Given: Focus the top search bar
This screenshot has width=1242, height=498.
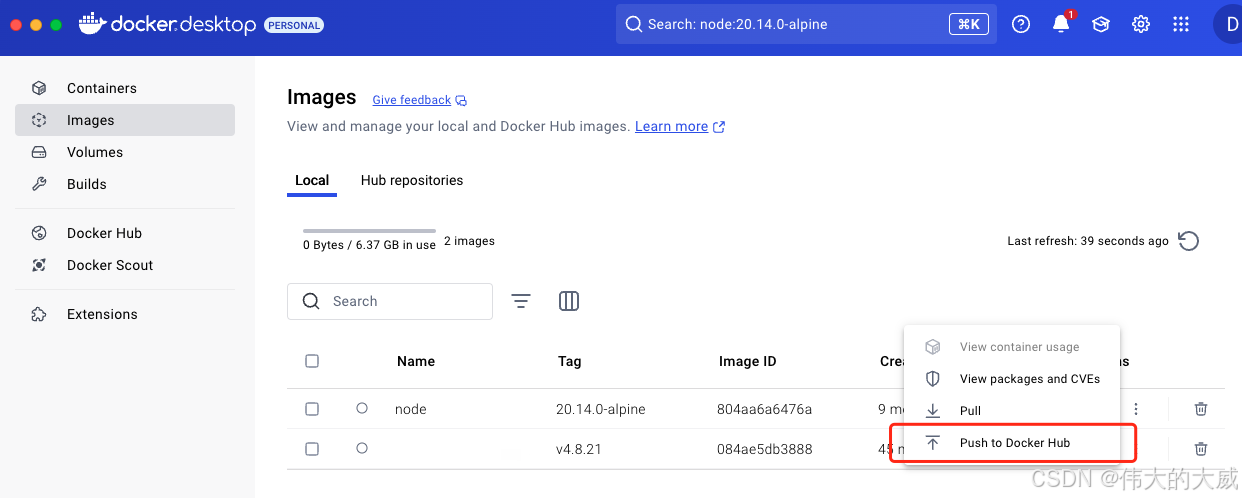Looking at the screenshot, I should tap(806, 24).
